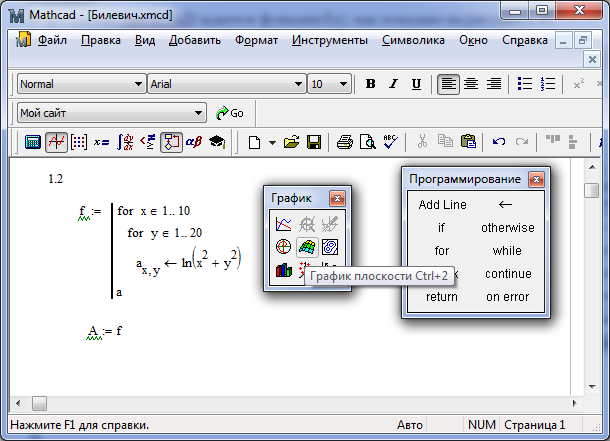Open the font size 10 dropdown
This screenshot has height=441, width=610.
tap(343, 84)
